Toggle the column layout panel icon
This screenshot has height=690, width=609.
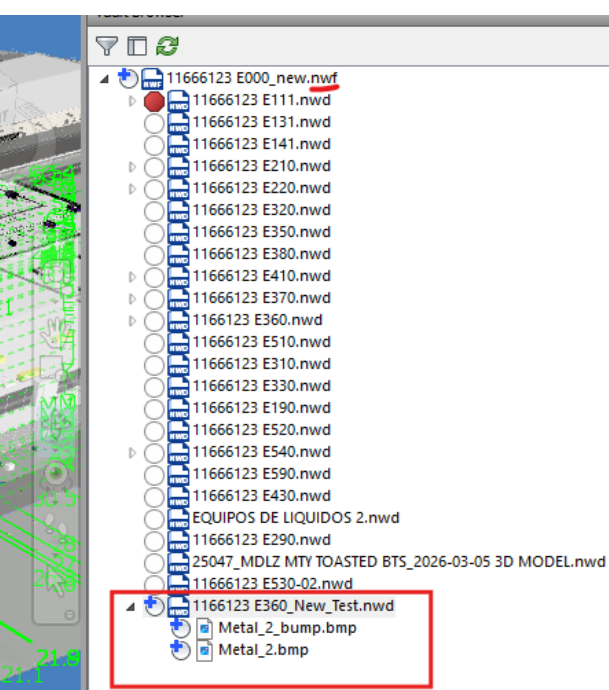point(137,46)
